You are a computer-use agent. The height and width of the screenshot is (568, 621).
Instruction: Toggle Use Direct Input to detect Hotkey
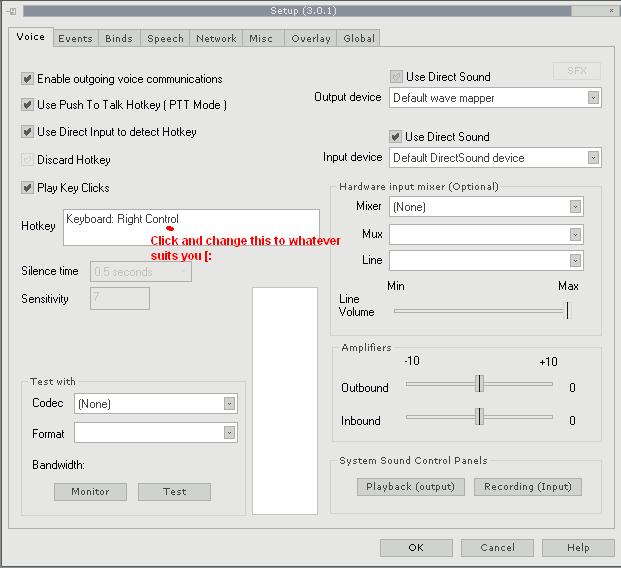pos(28,132)
